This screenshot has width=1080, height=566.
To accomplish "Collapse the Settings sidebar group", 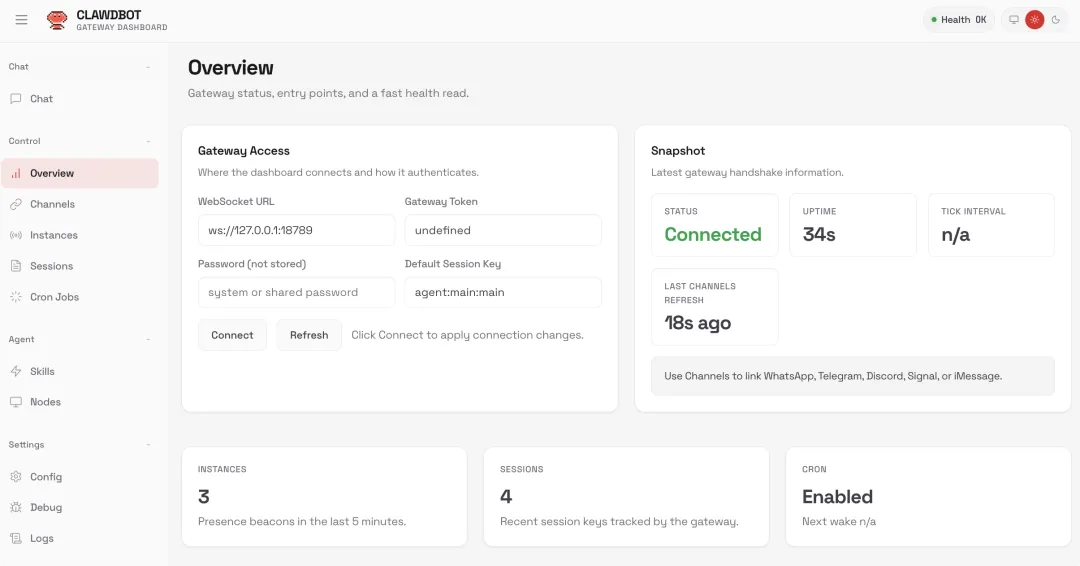I will point(148,444).
